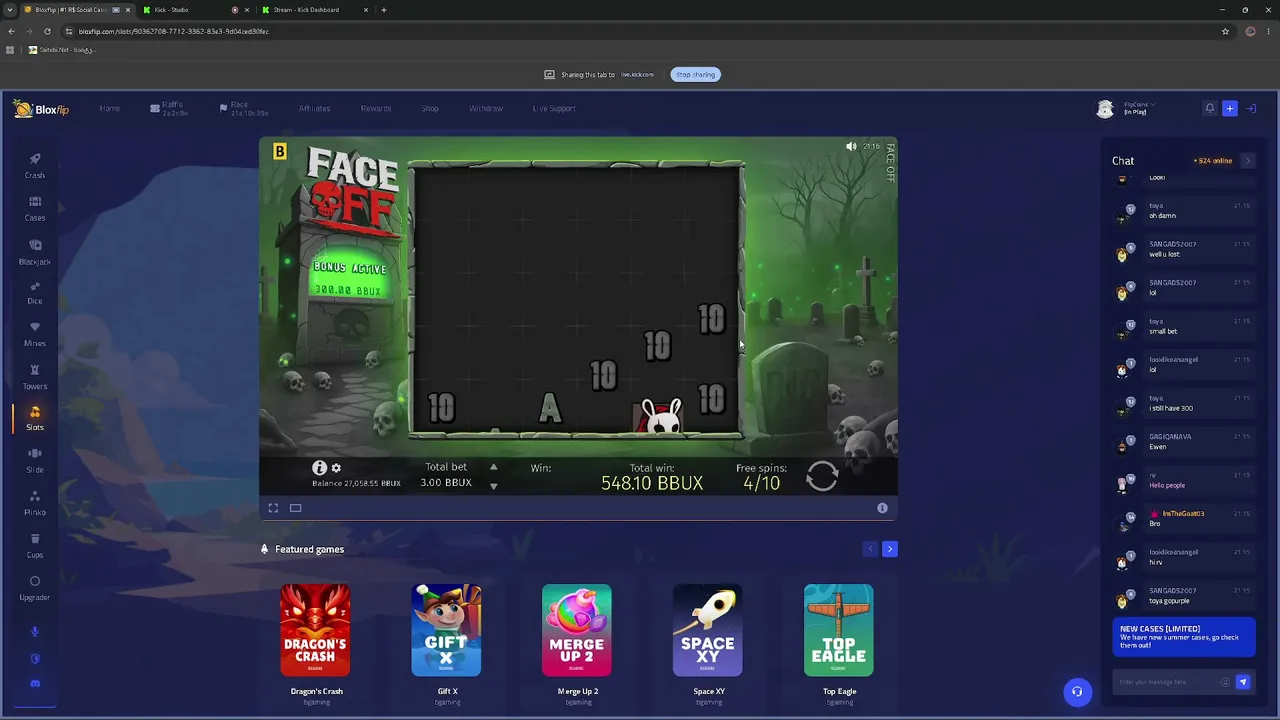Expand the Chrome tab search dropdown
This screenshot has height=720, width=1280.
coord(10,10)
